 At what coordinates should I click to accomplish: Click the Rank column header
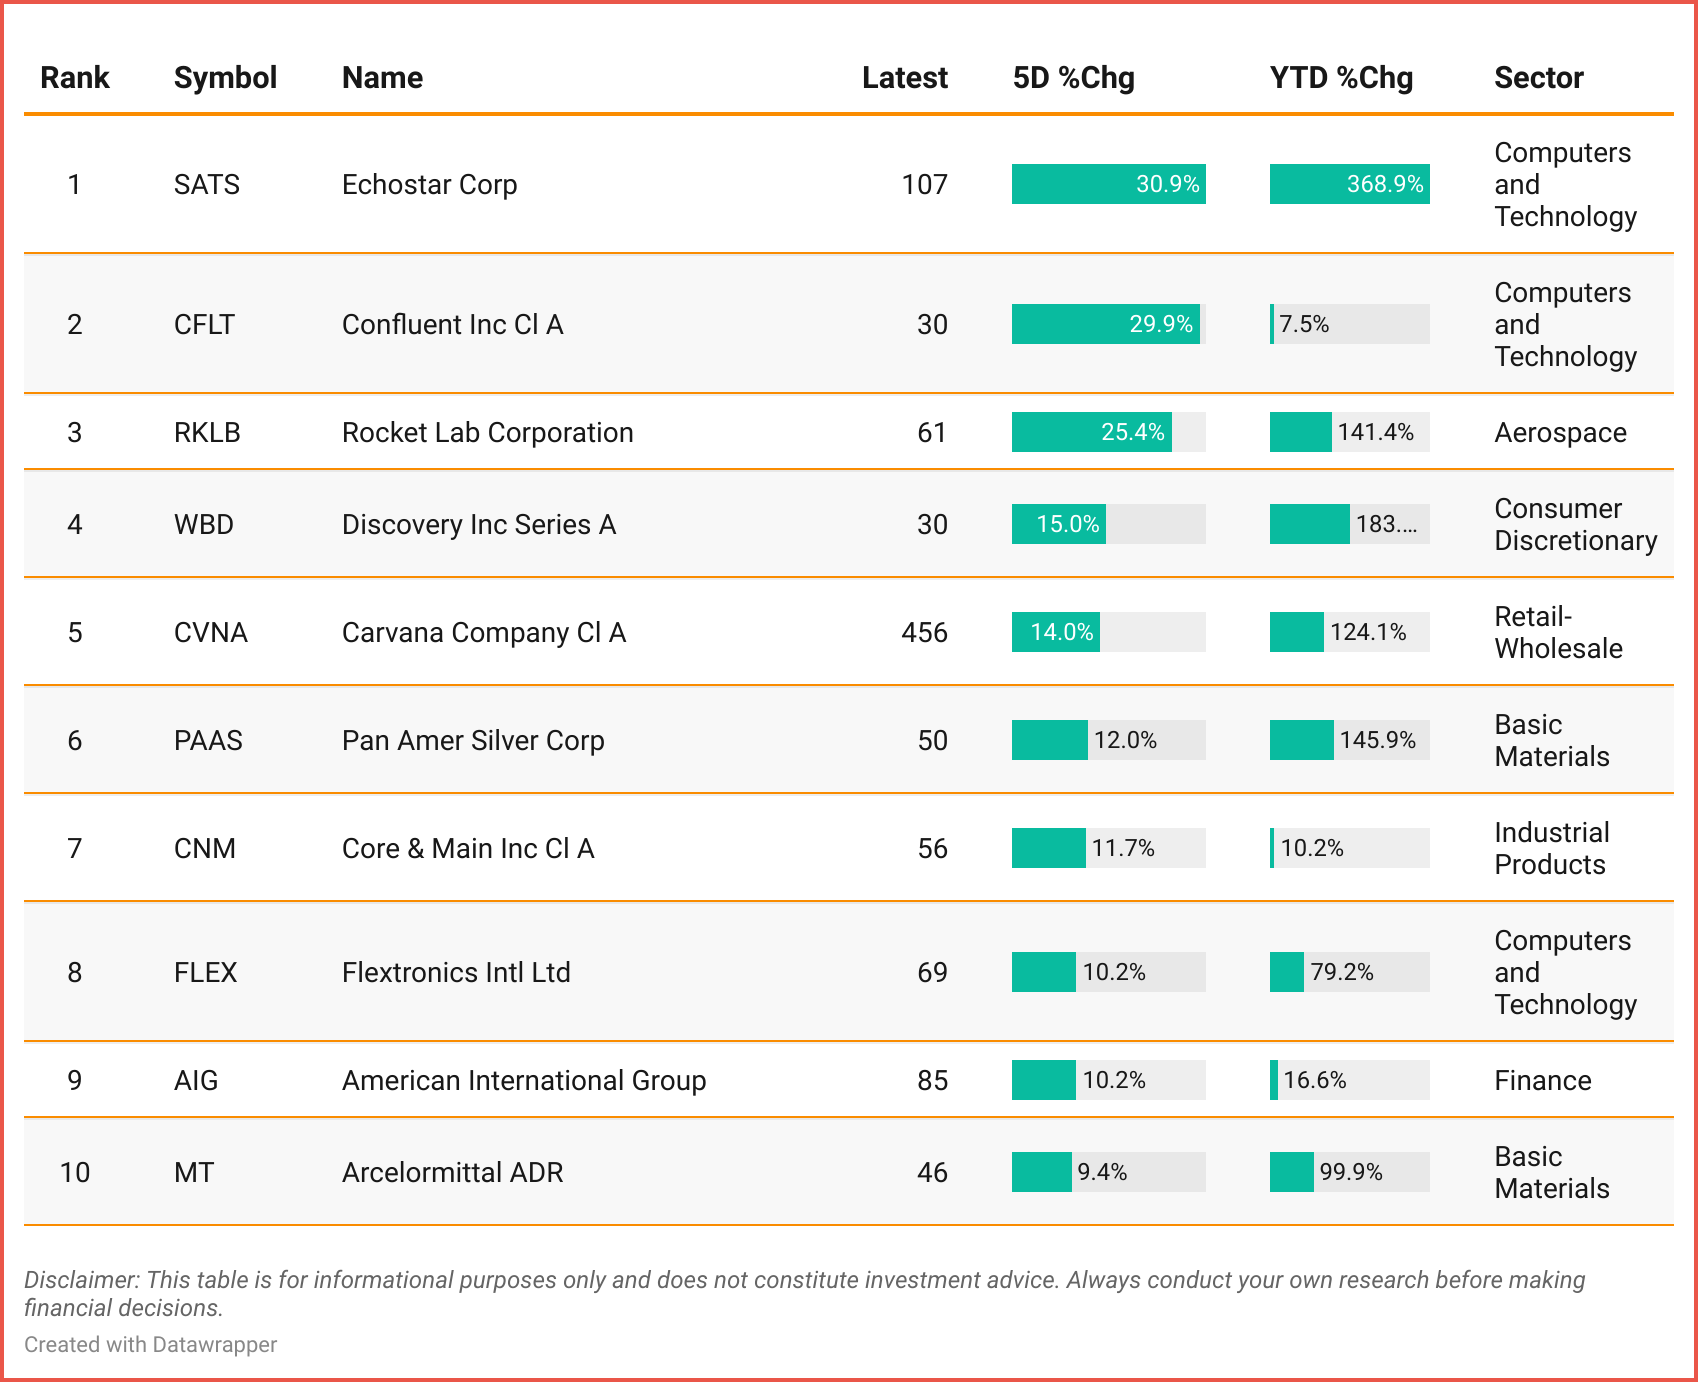point(74,78)
